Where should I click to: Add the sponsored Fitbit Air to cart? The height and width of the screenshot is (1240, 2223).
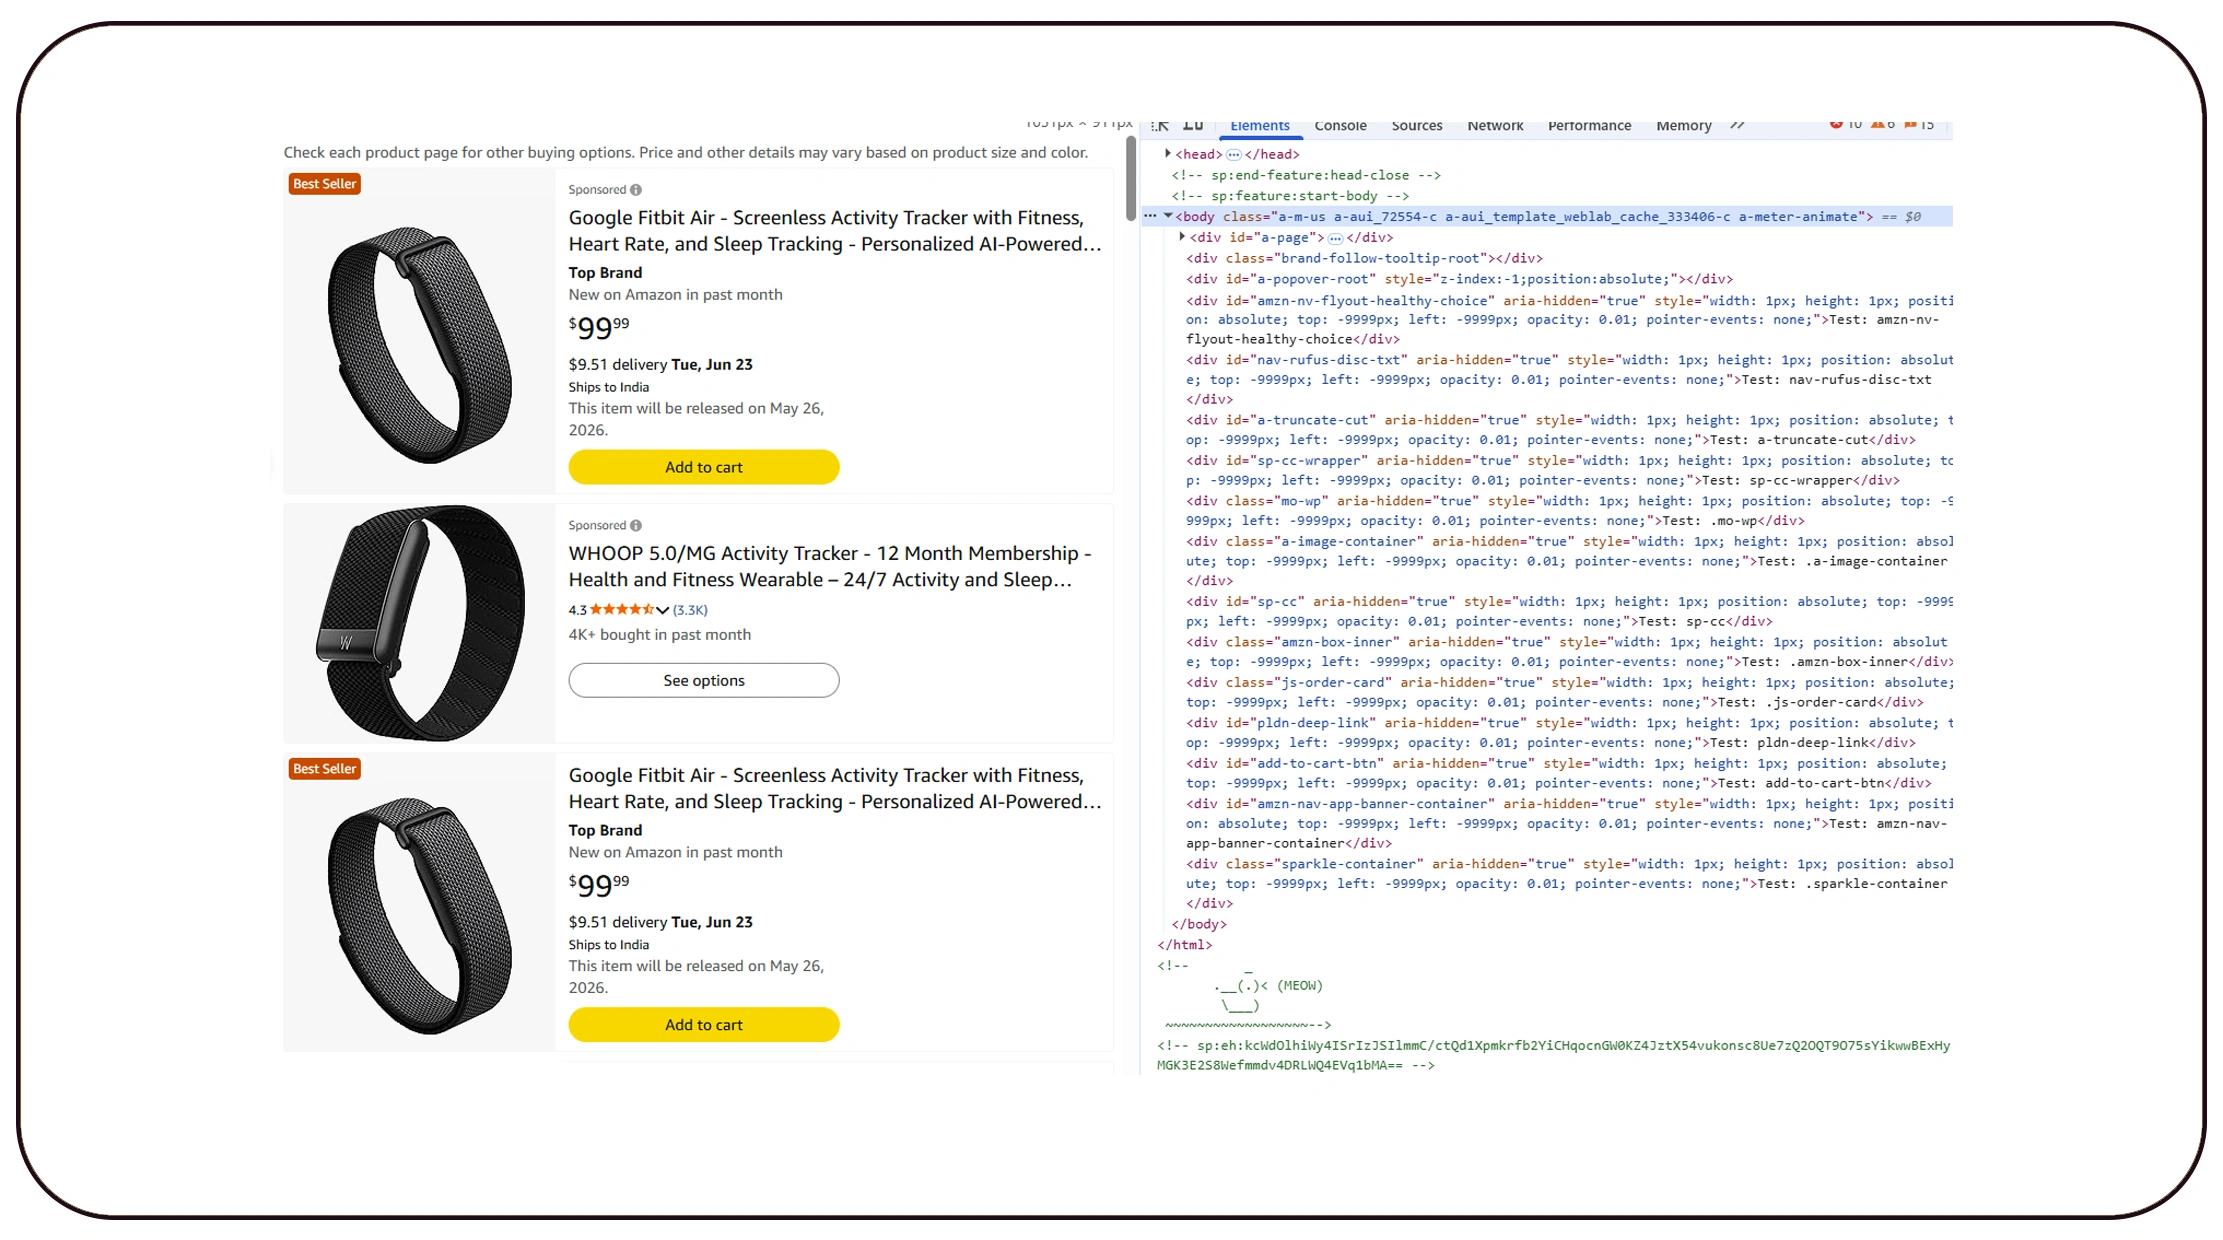[x=704, y=467]
